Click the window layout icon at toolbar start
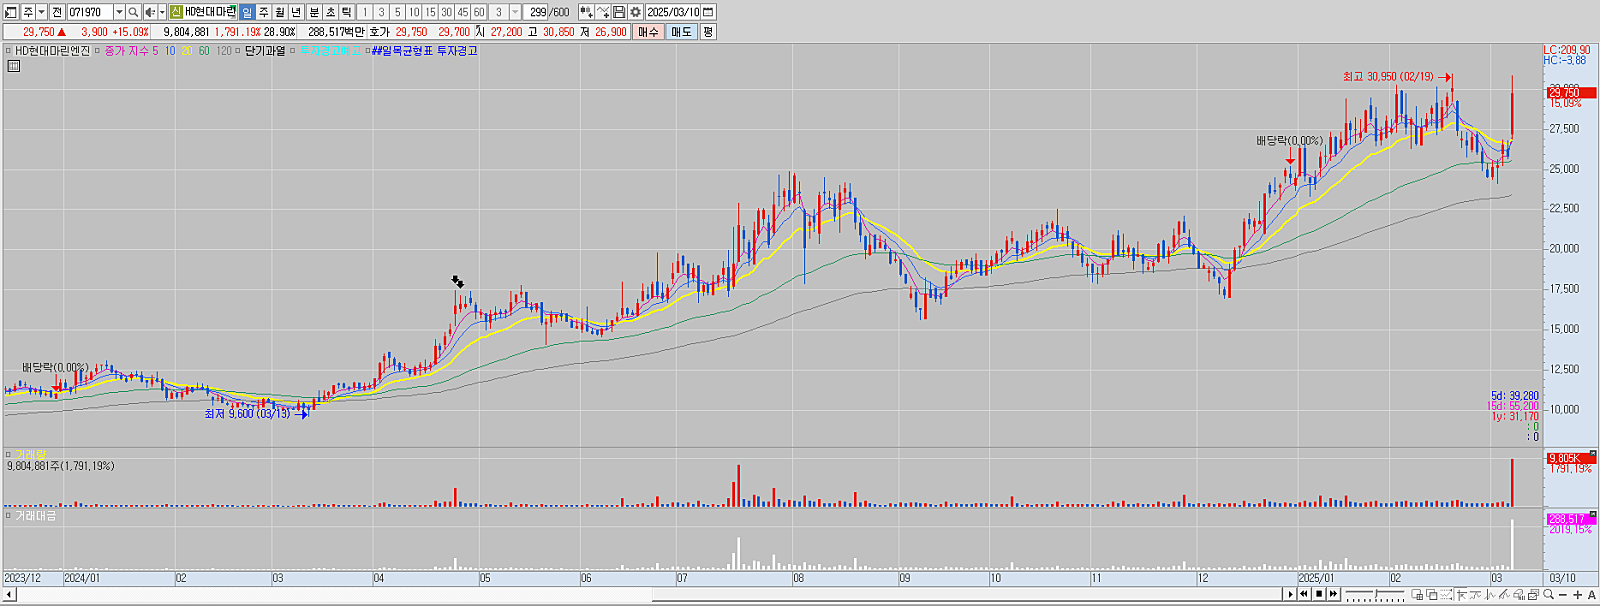The width and height of the screenshot is (1600, 606). (x=11, y=12)
